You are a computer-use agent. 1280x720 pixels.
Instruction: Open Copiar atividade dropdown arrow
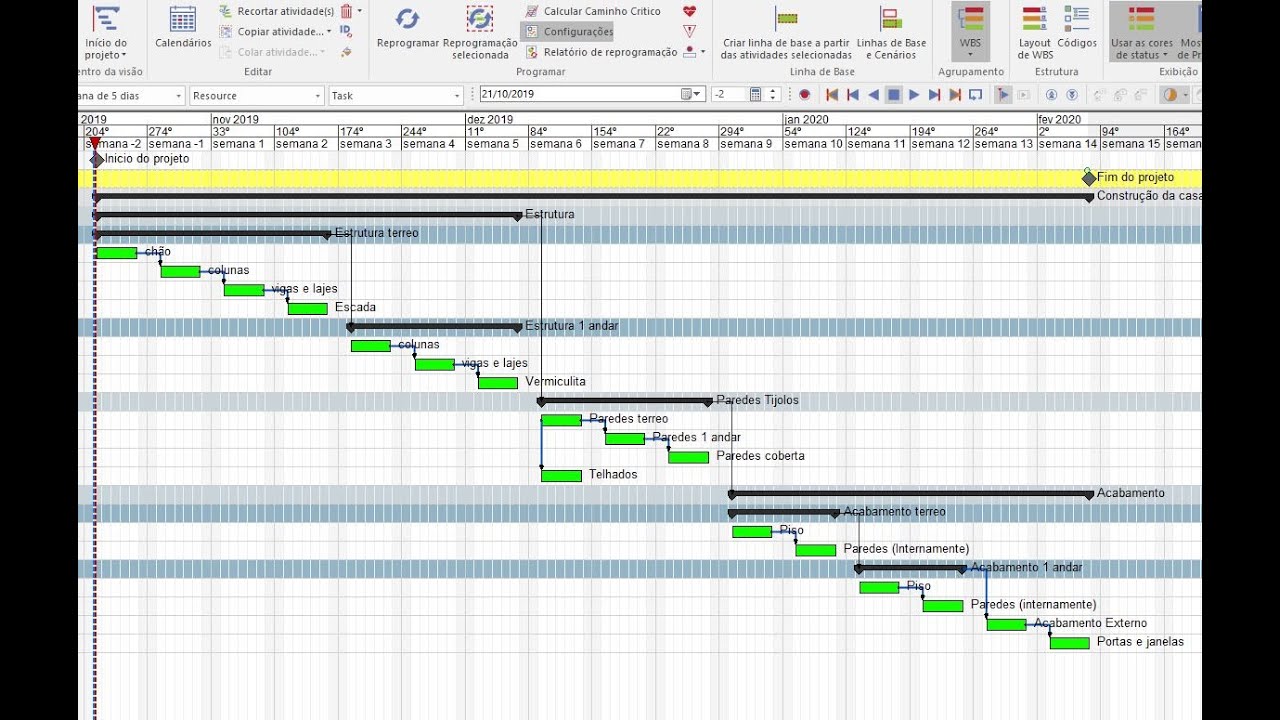329,32
